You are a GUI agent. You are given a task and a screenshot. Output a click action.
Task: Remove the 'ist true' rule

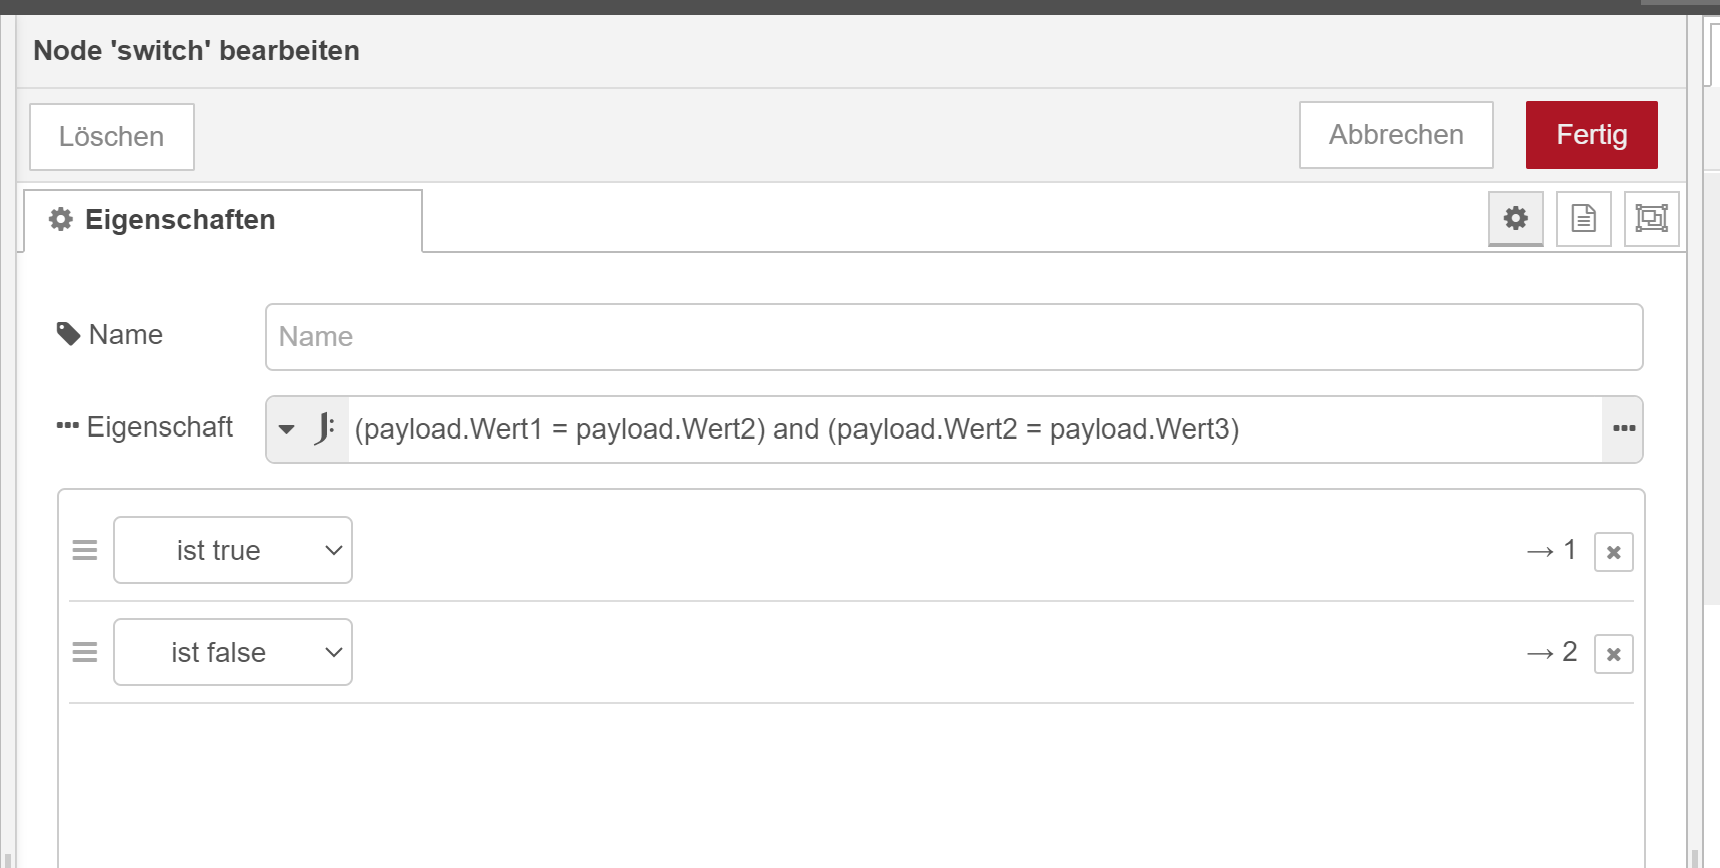click(1613, 552)
